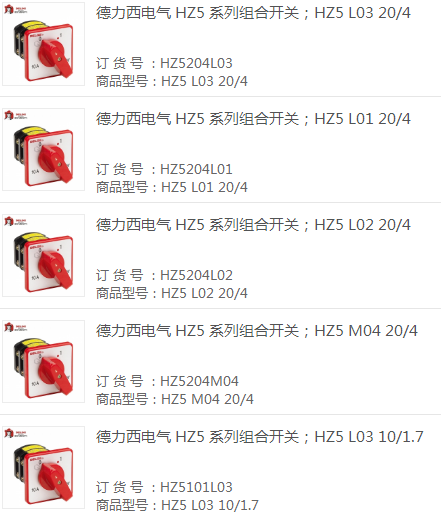Select order number HZ5204L01
441x519 pixels.
point(196,169)
